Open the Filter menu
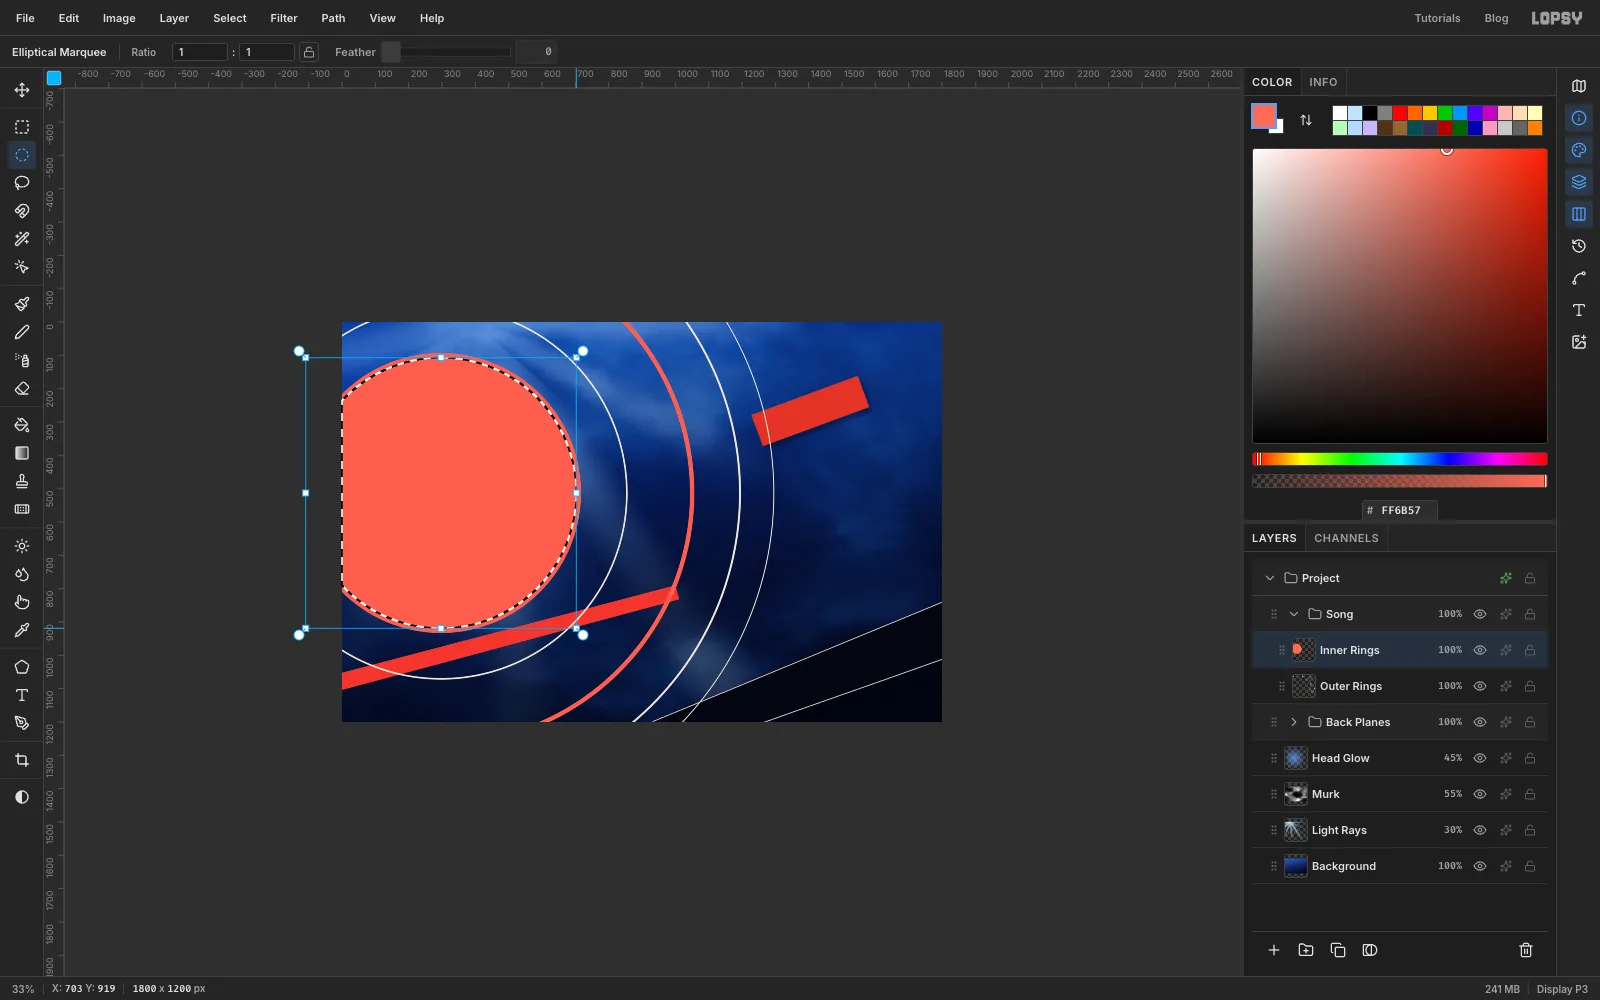The height and width of the screenshot is (1000, 1600). (x=284, y=18)
